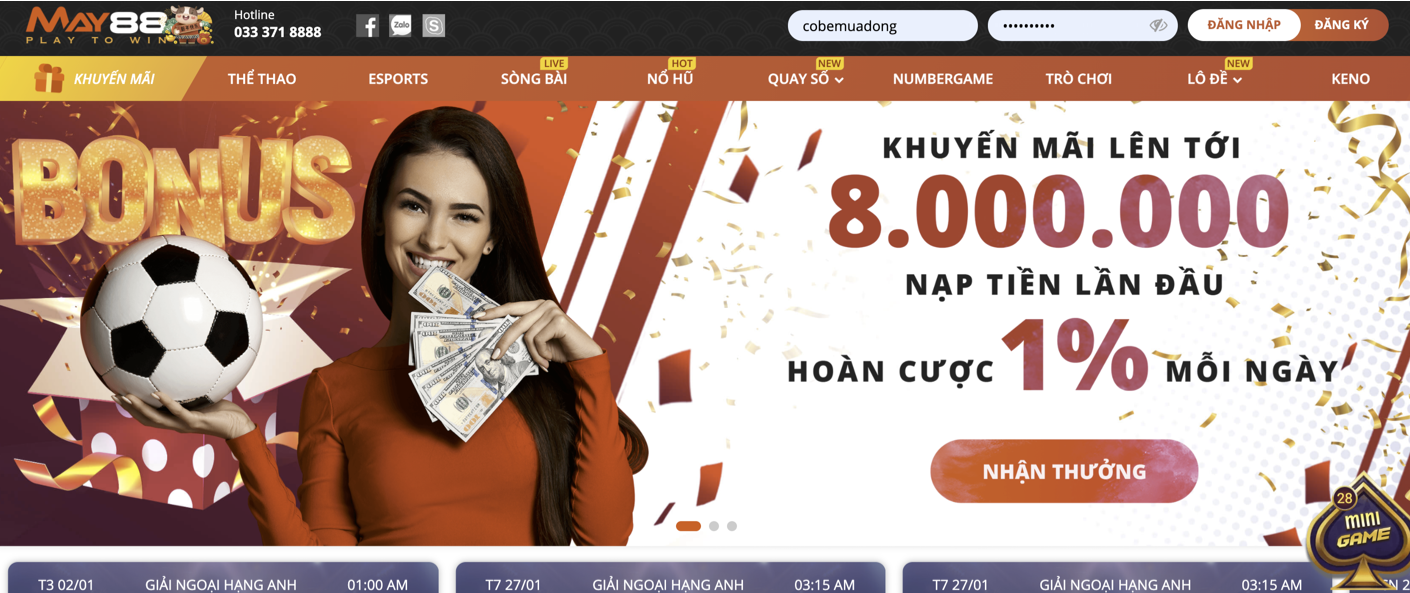Select the first carousel slide indicator
Image resolution: width=1410 pixels, height=593 pixels.
tap(688, 526)
